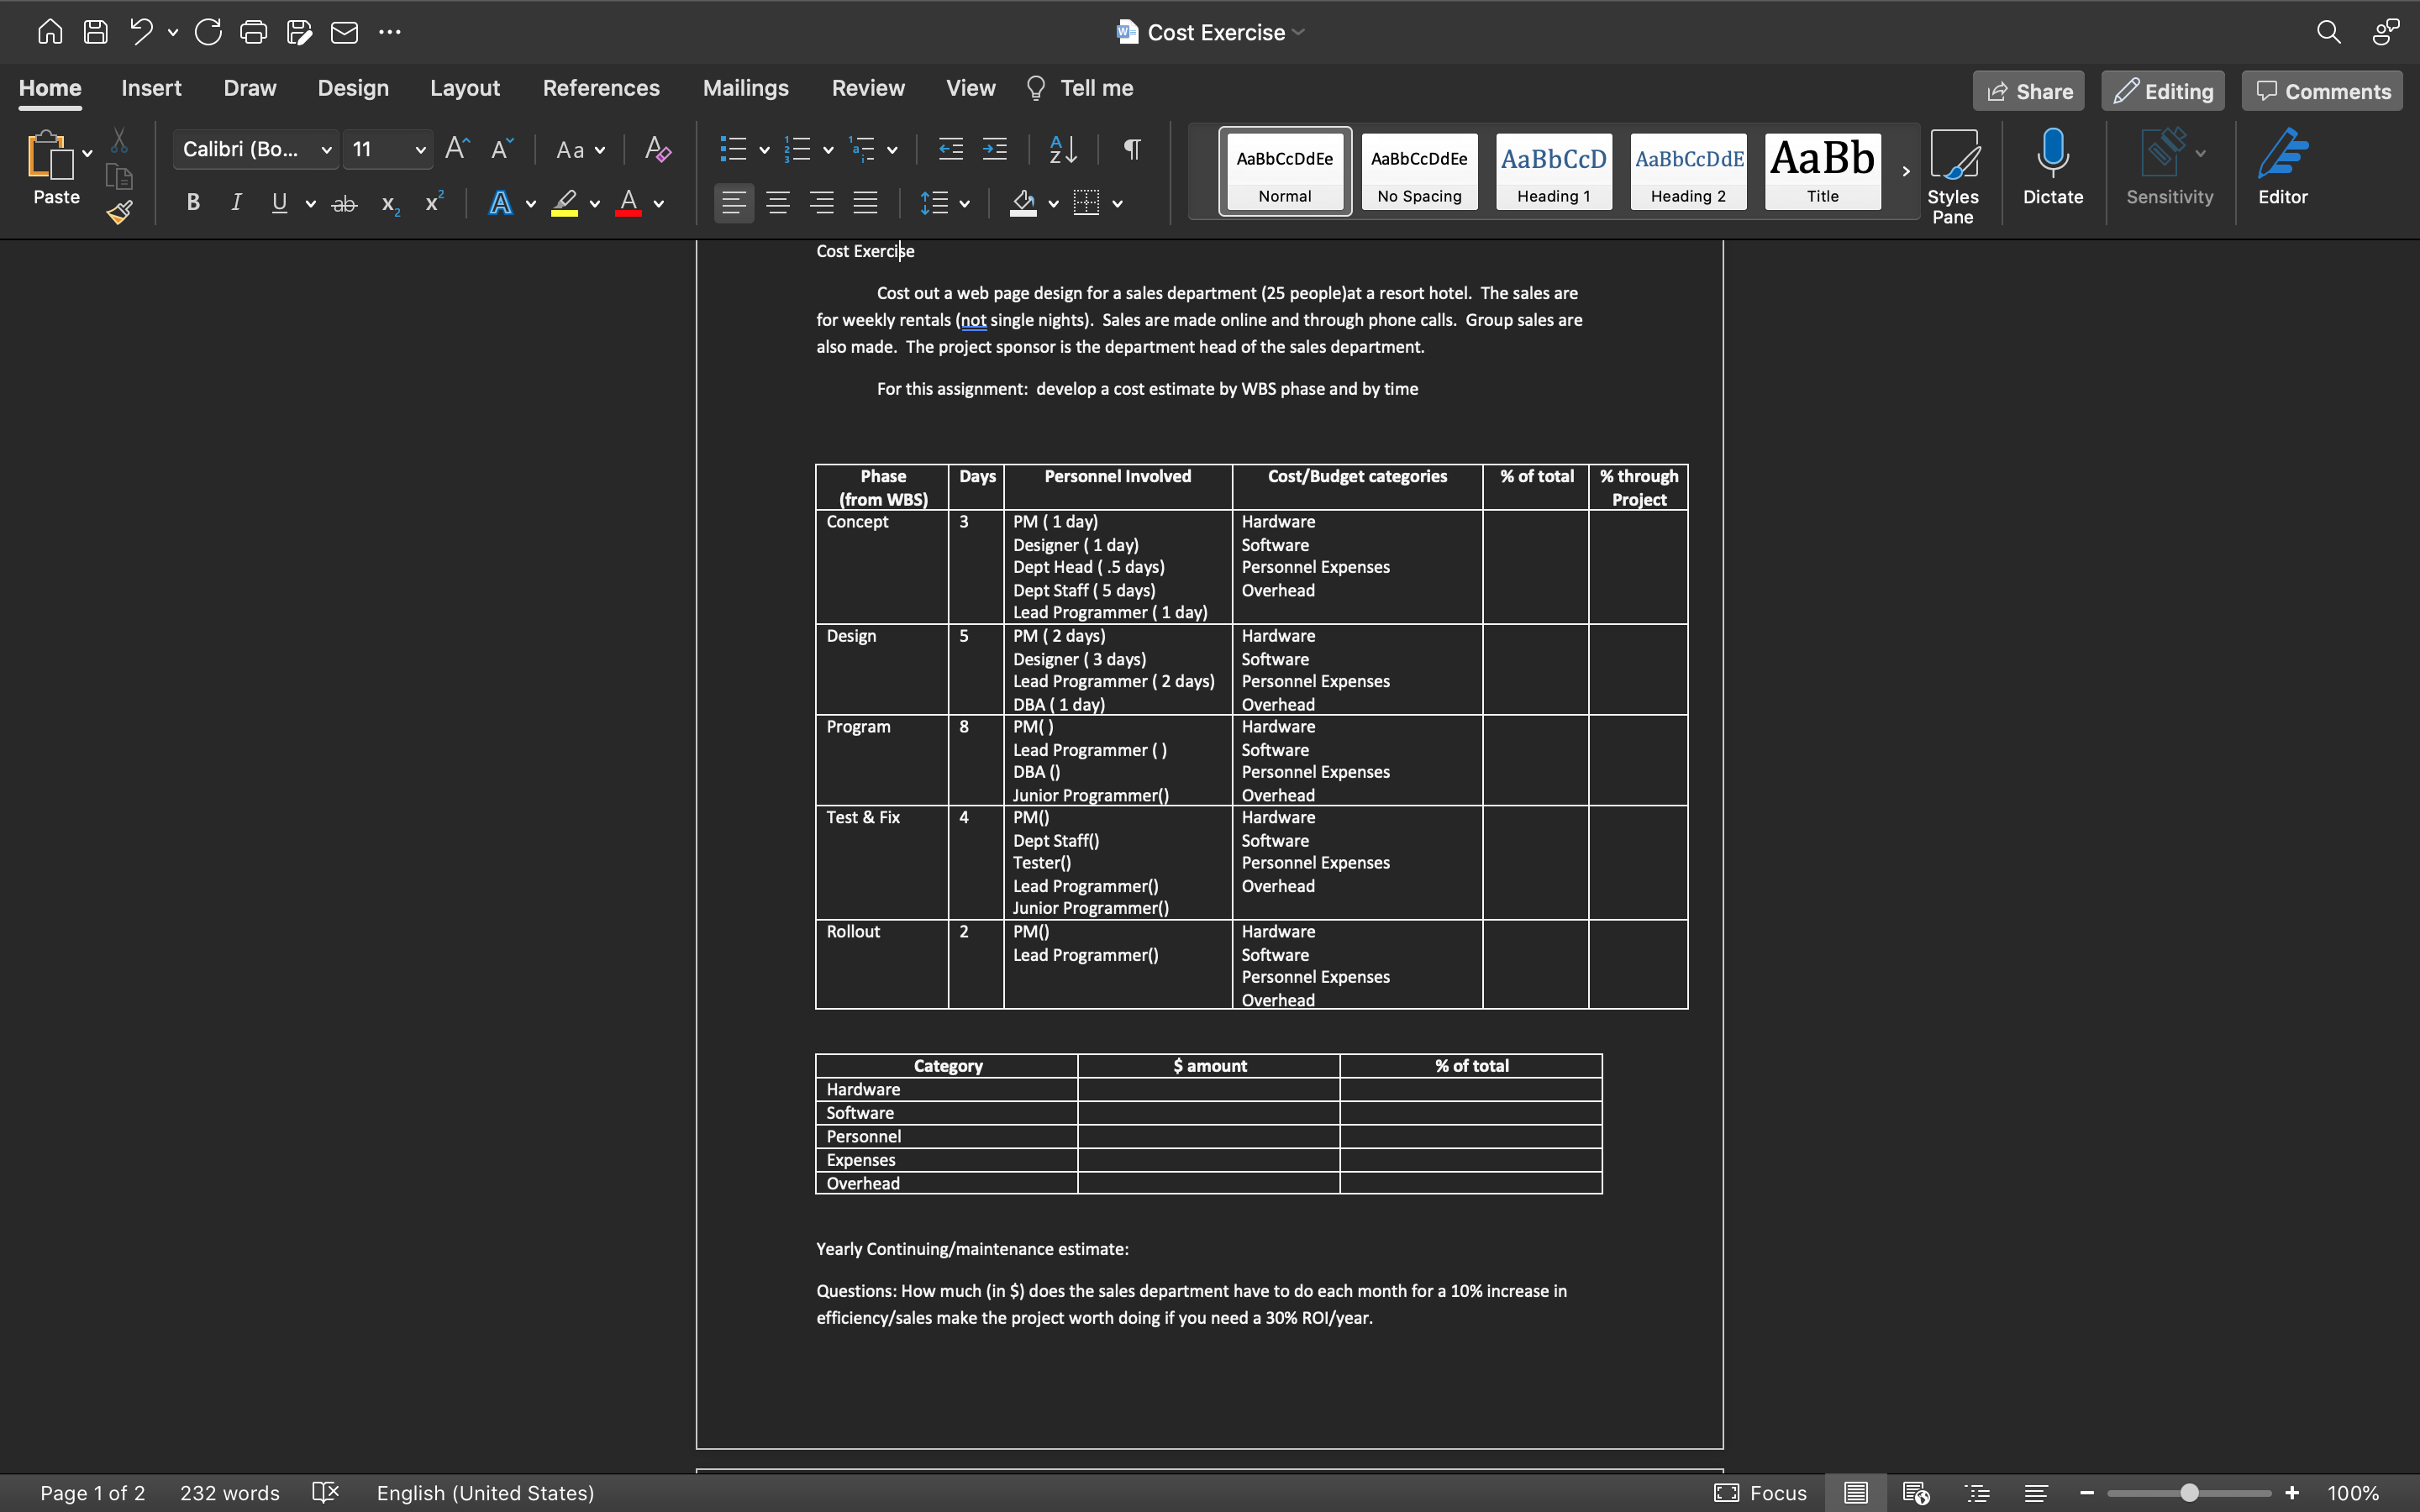Open the References tab
The width and height of the screenshot is (2420, 1512).
600,88
